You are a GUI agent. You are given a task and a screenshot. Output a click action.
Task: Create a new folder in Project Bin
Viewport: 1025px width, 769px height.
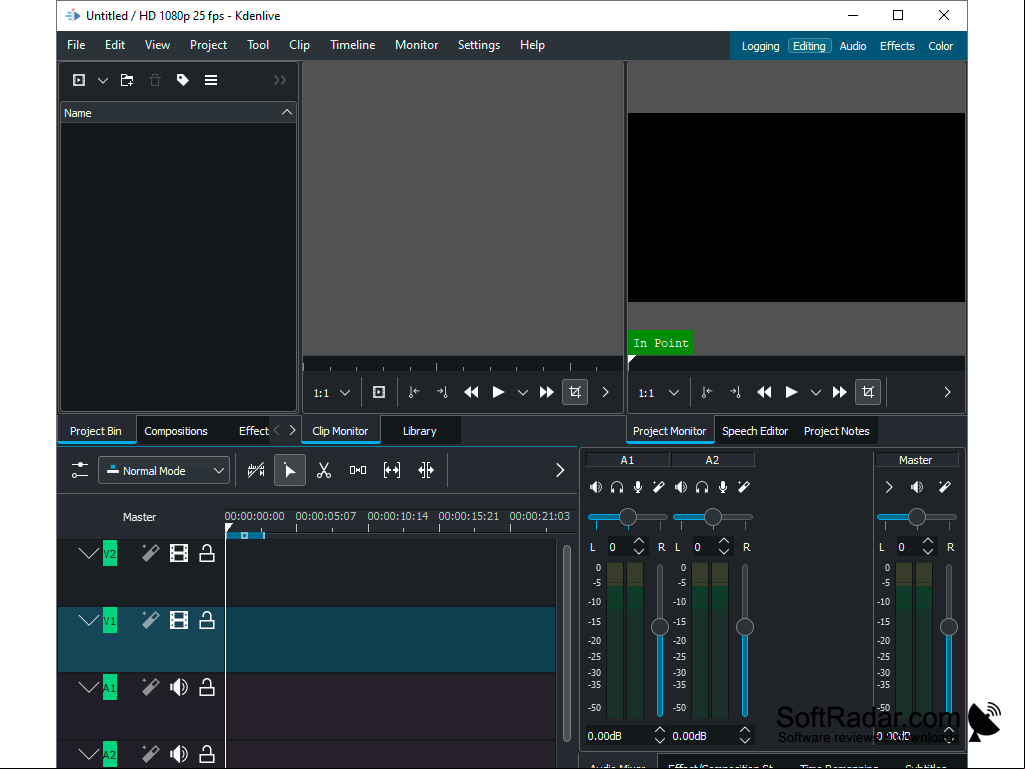(127, 80)
